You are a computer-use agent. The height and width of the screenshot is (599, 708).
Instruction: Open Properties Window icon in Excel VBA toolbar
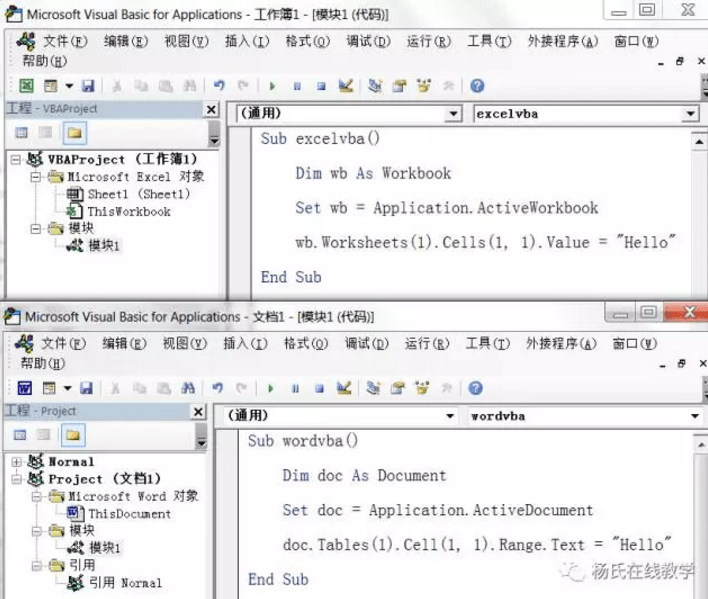pyautogui.click(x=399, y=85)
